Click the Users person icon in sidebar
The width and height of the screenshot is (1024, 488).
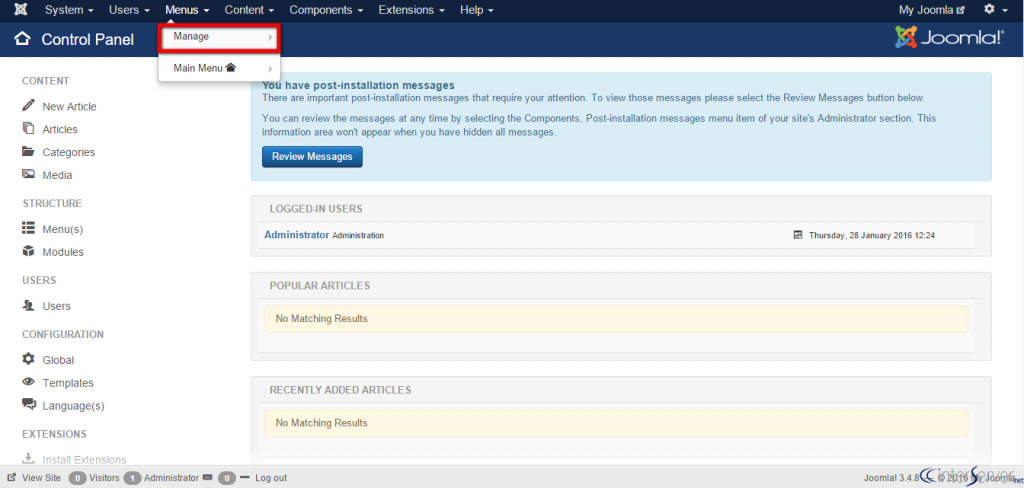[x=28, y=304]
